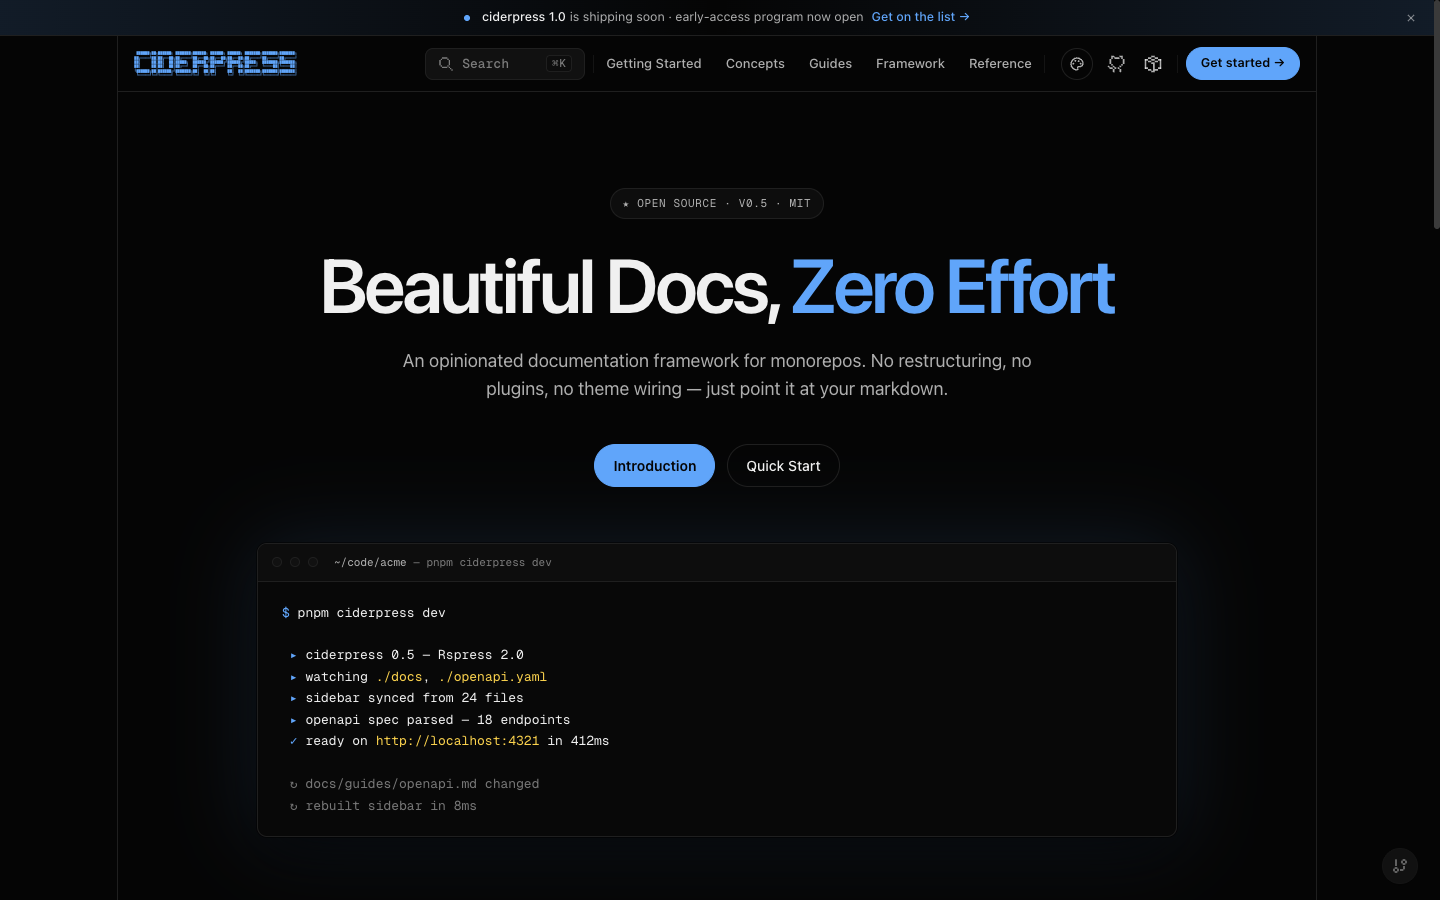Screen dimensions: 1440x900
Task: Click the "An opinionated documentation framework" tagline
Action: coord(717,375)
